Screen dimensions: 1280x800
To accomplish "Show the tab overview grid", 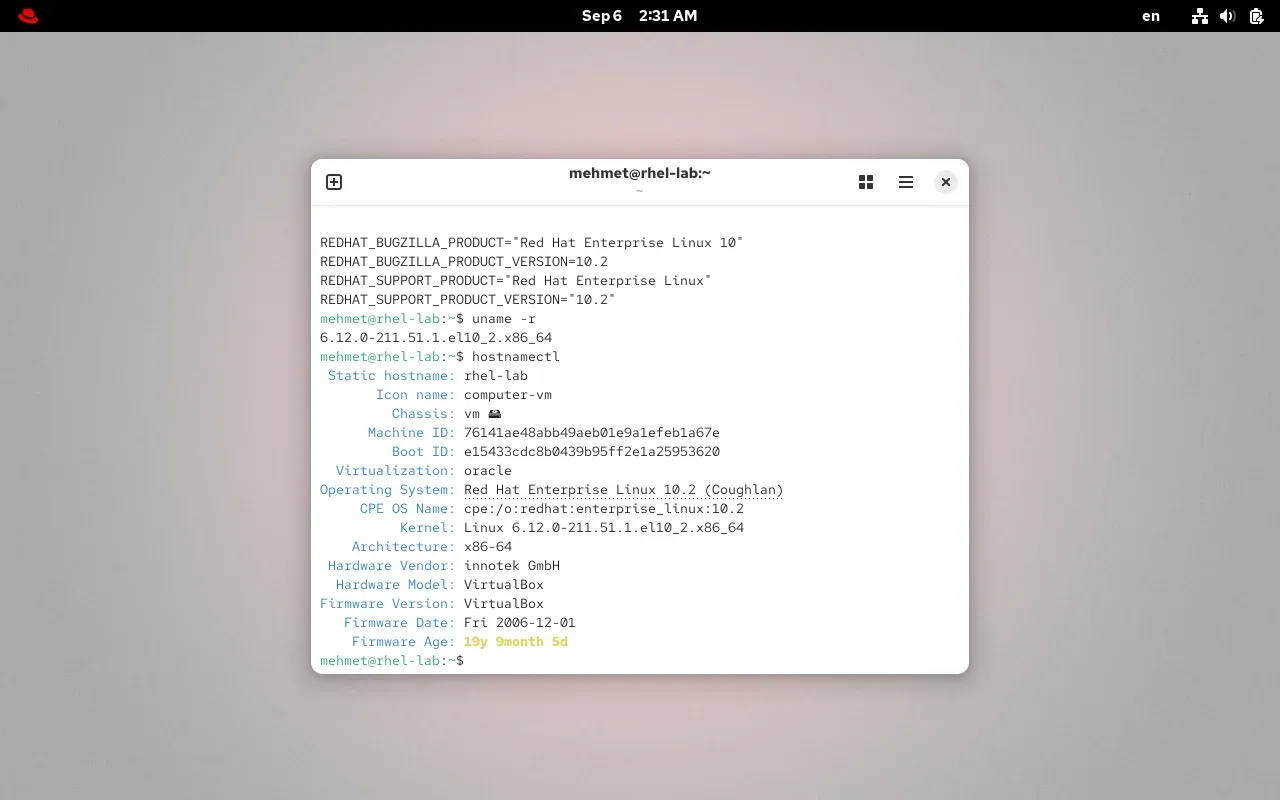I will [866, 182].
